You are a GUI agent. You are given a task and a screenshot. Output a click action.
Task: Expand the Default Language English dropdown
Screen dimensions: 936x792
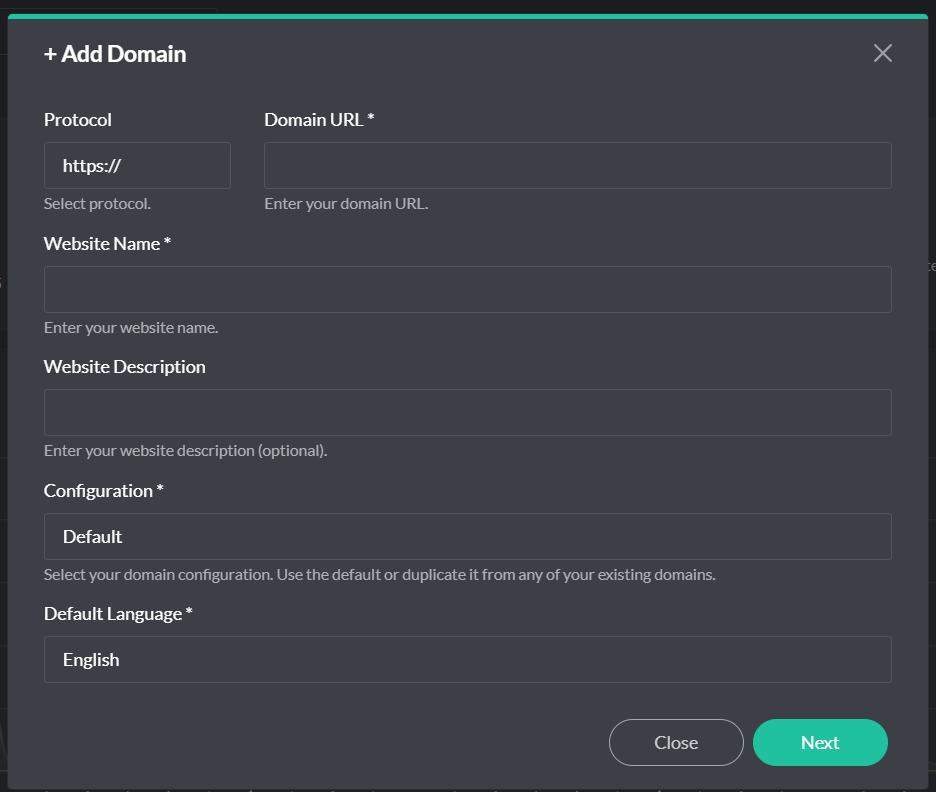tap(468, 660)
